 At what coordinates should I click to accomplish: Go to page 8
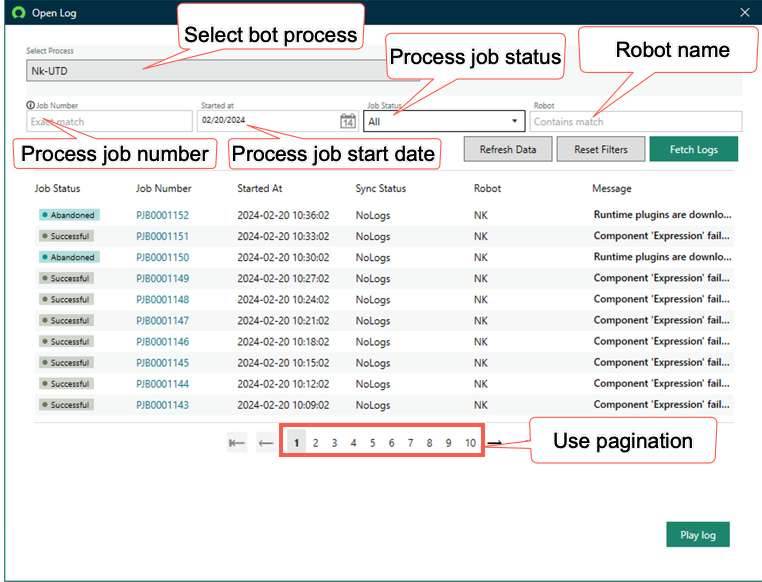pyautogui.click(x=429, y=443)
